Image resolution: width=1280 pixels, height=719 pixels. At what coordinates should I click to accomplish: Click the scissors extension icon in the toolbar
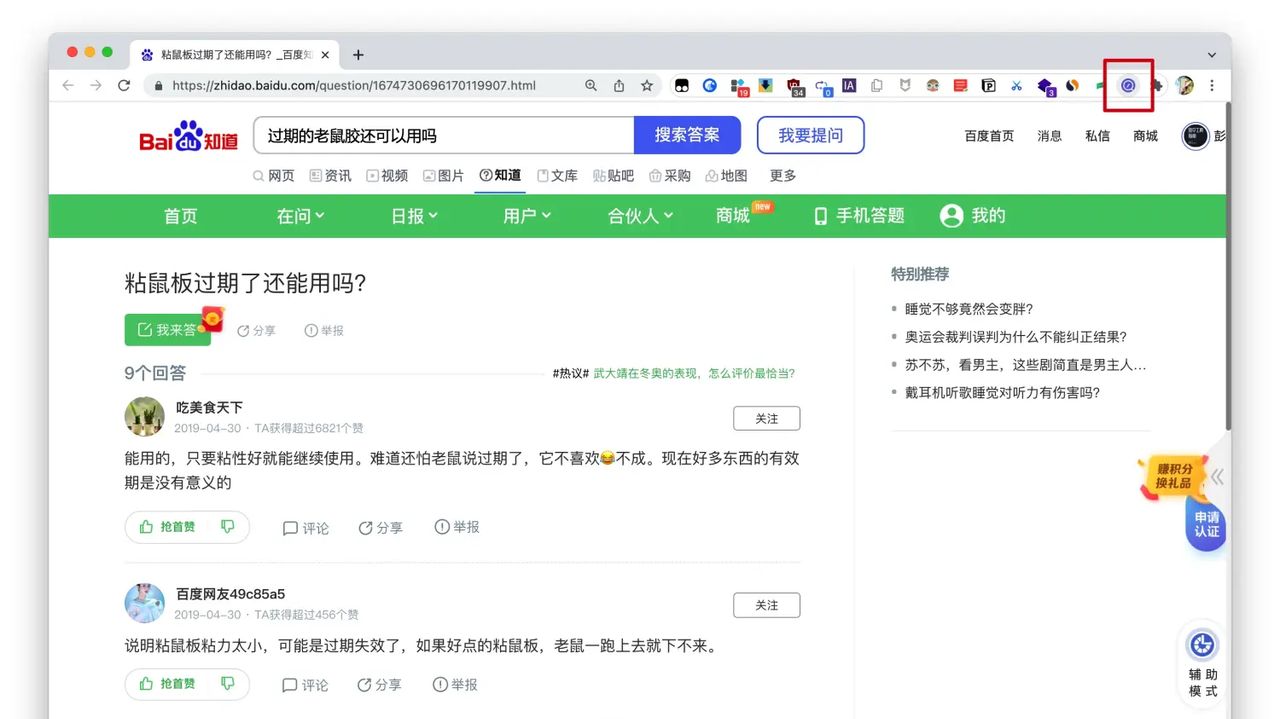1016,86
